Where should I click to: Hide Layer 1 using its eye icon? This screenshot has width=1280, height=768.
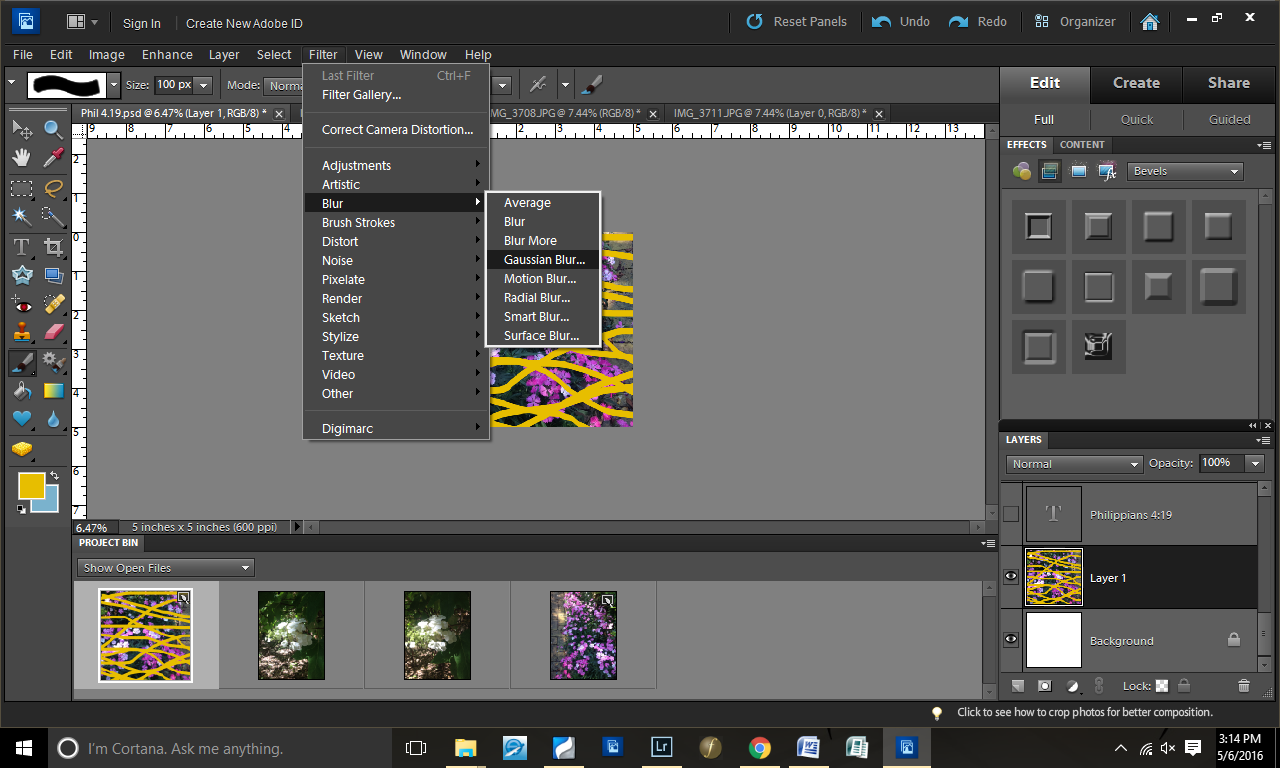1011,577
